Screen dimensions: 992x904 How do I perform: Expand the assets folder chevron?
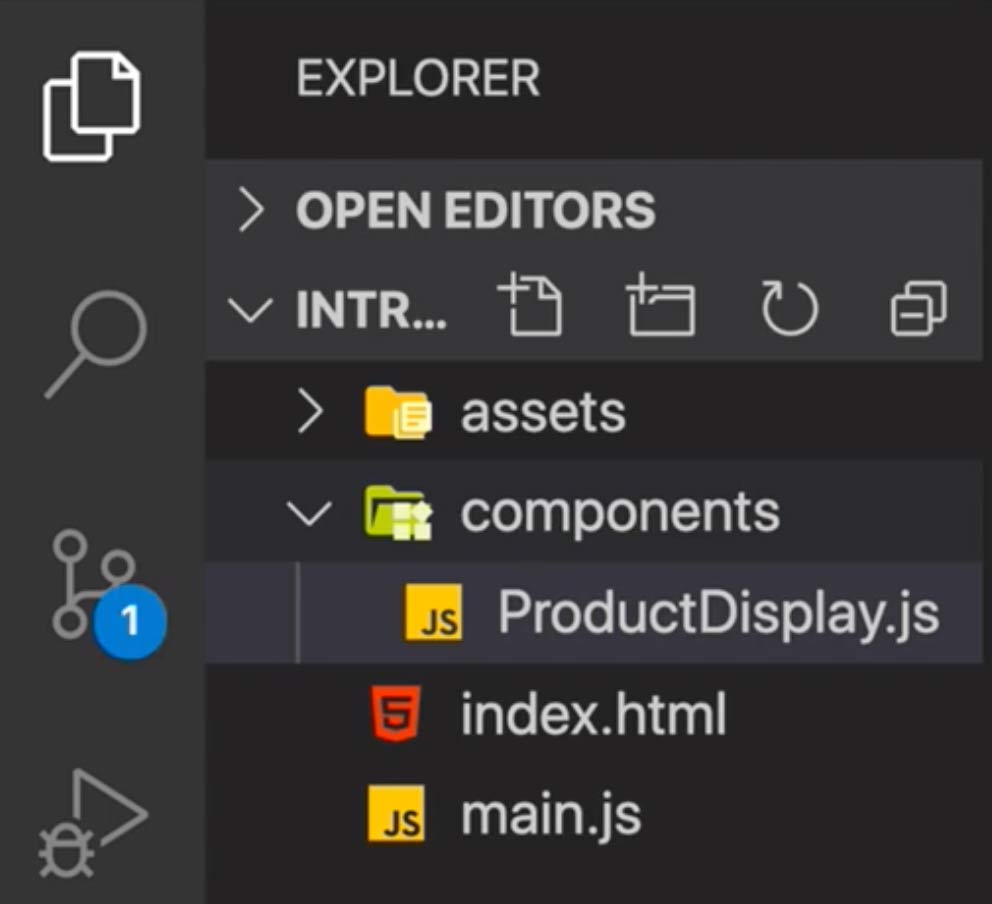310,411
